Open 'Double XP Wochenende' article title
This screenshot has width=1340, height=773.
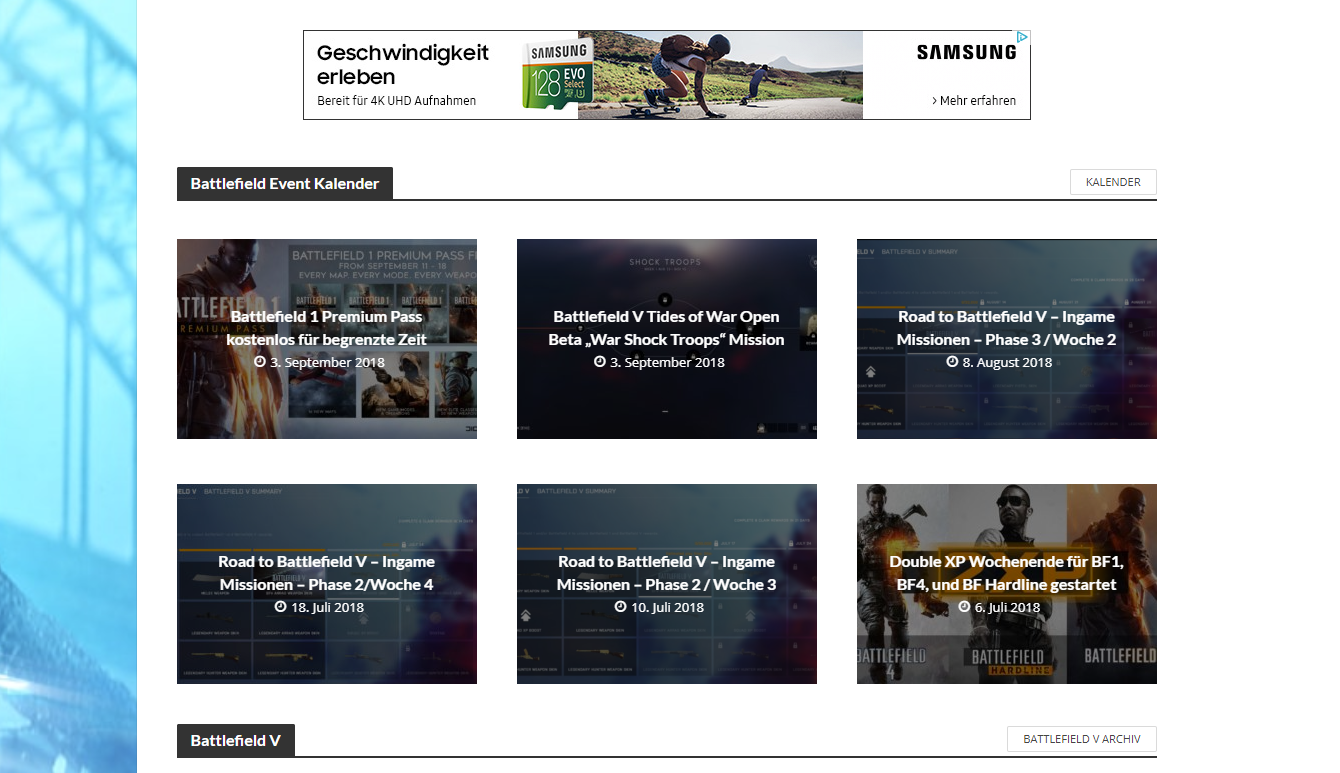click(x=1006, y=573)
